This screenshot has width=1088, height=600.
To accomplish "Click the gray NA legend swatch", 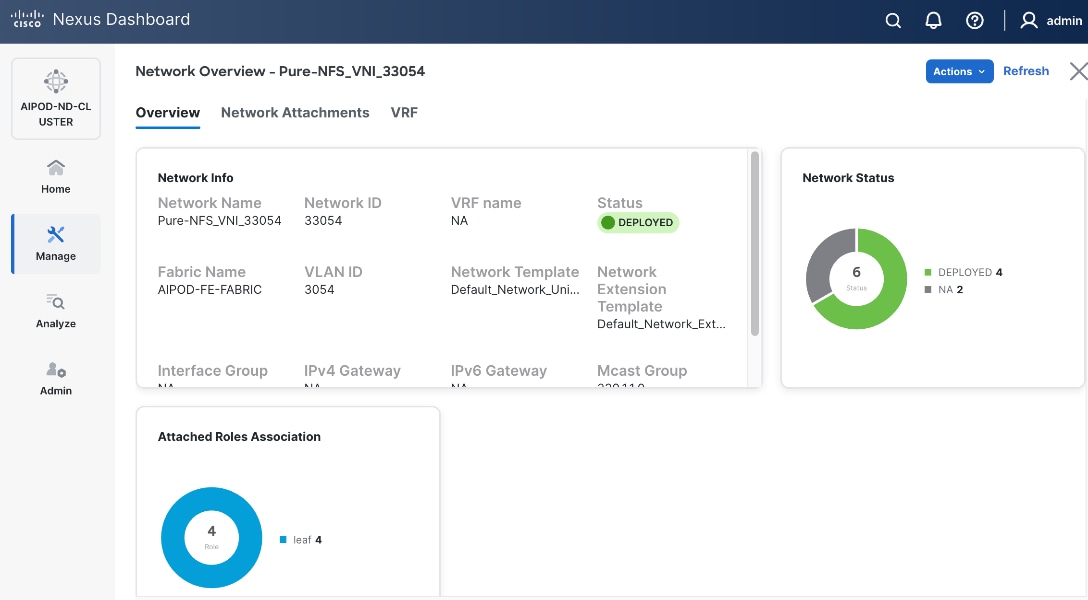I will point(928,288).
